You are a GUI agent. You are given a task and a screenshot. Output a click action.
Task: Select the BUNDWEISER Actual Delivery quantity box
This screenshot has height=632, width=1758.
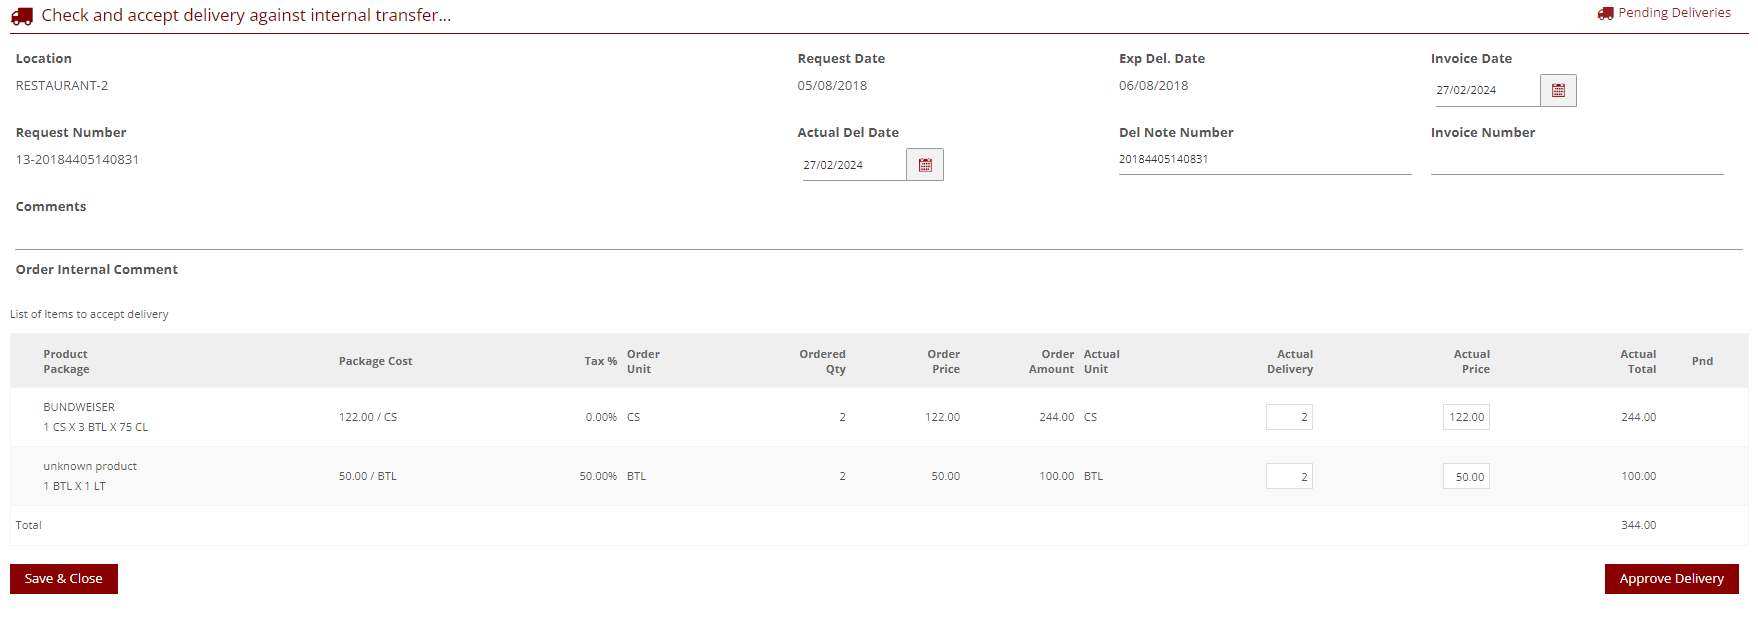point(1289,417)
